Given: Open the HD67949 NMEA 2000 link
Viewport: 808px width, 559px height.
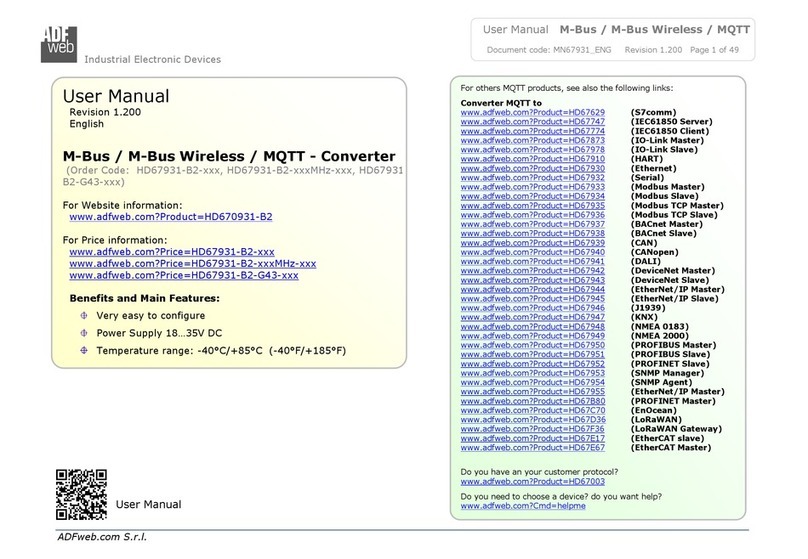Looking at the screenshot, I should [533, 335].
